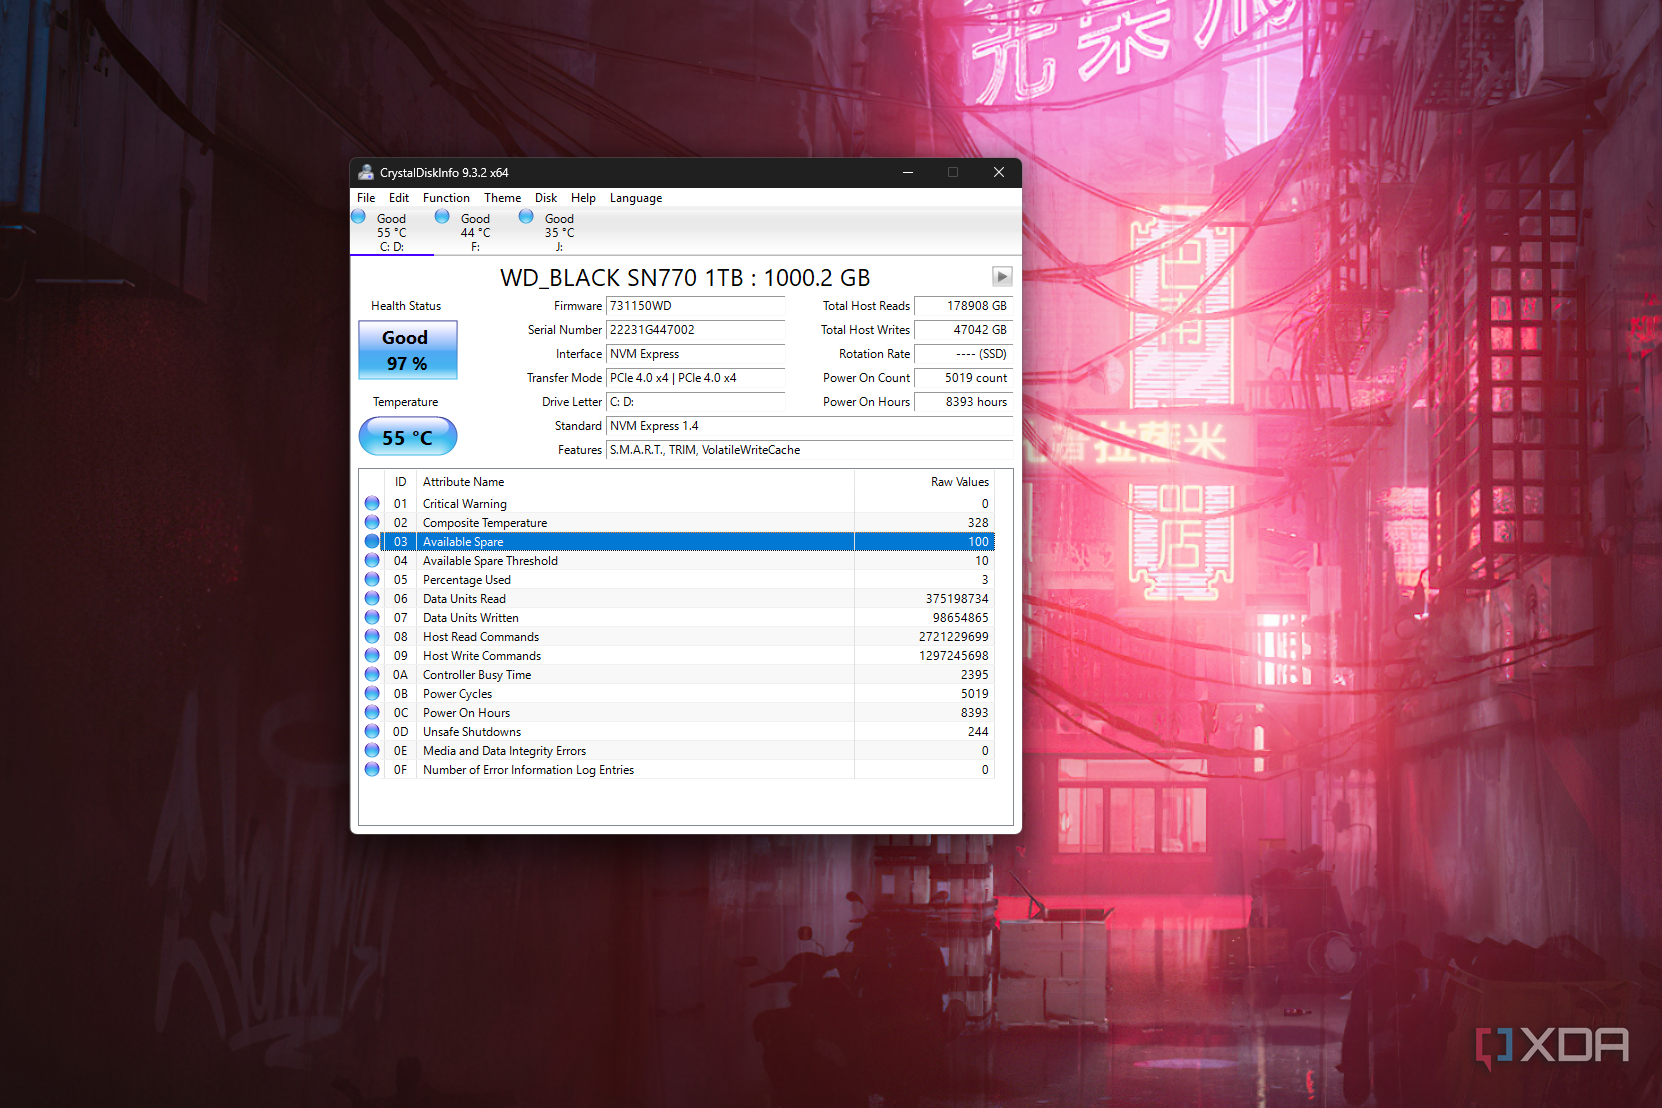Click the Interface field NVM Express
This screenshot has height=1108, width=1662.
pyautogui.click(x=696, y=354)
